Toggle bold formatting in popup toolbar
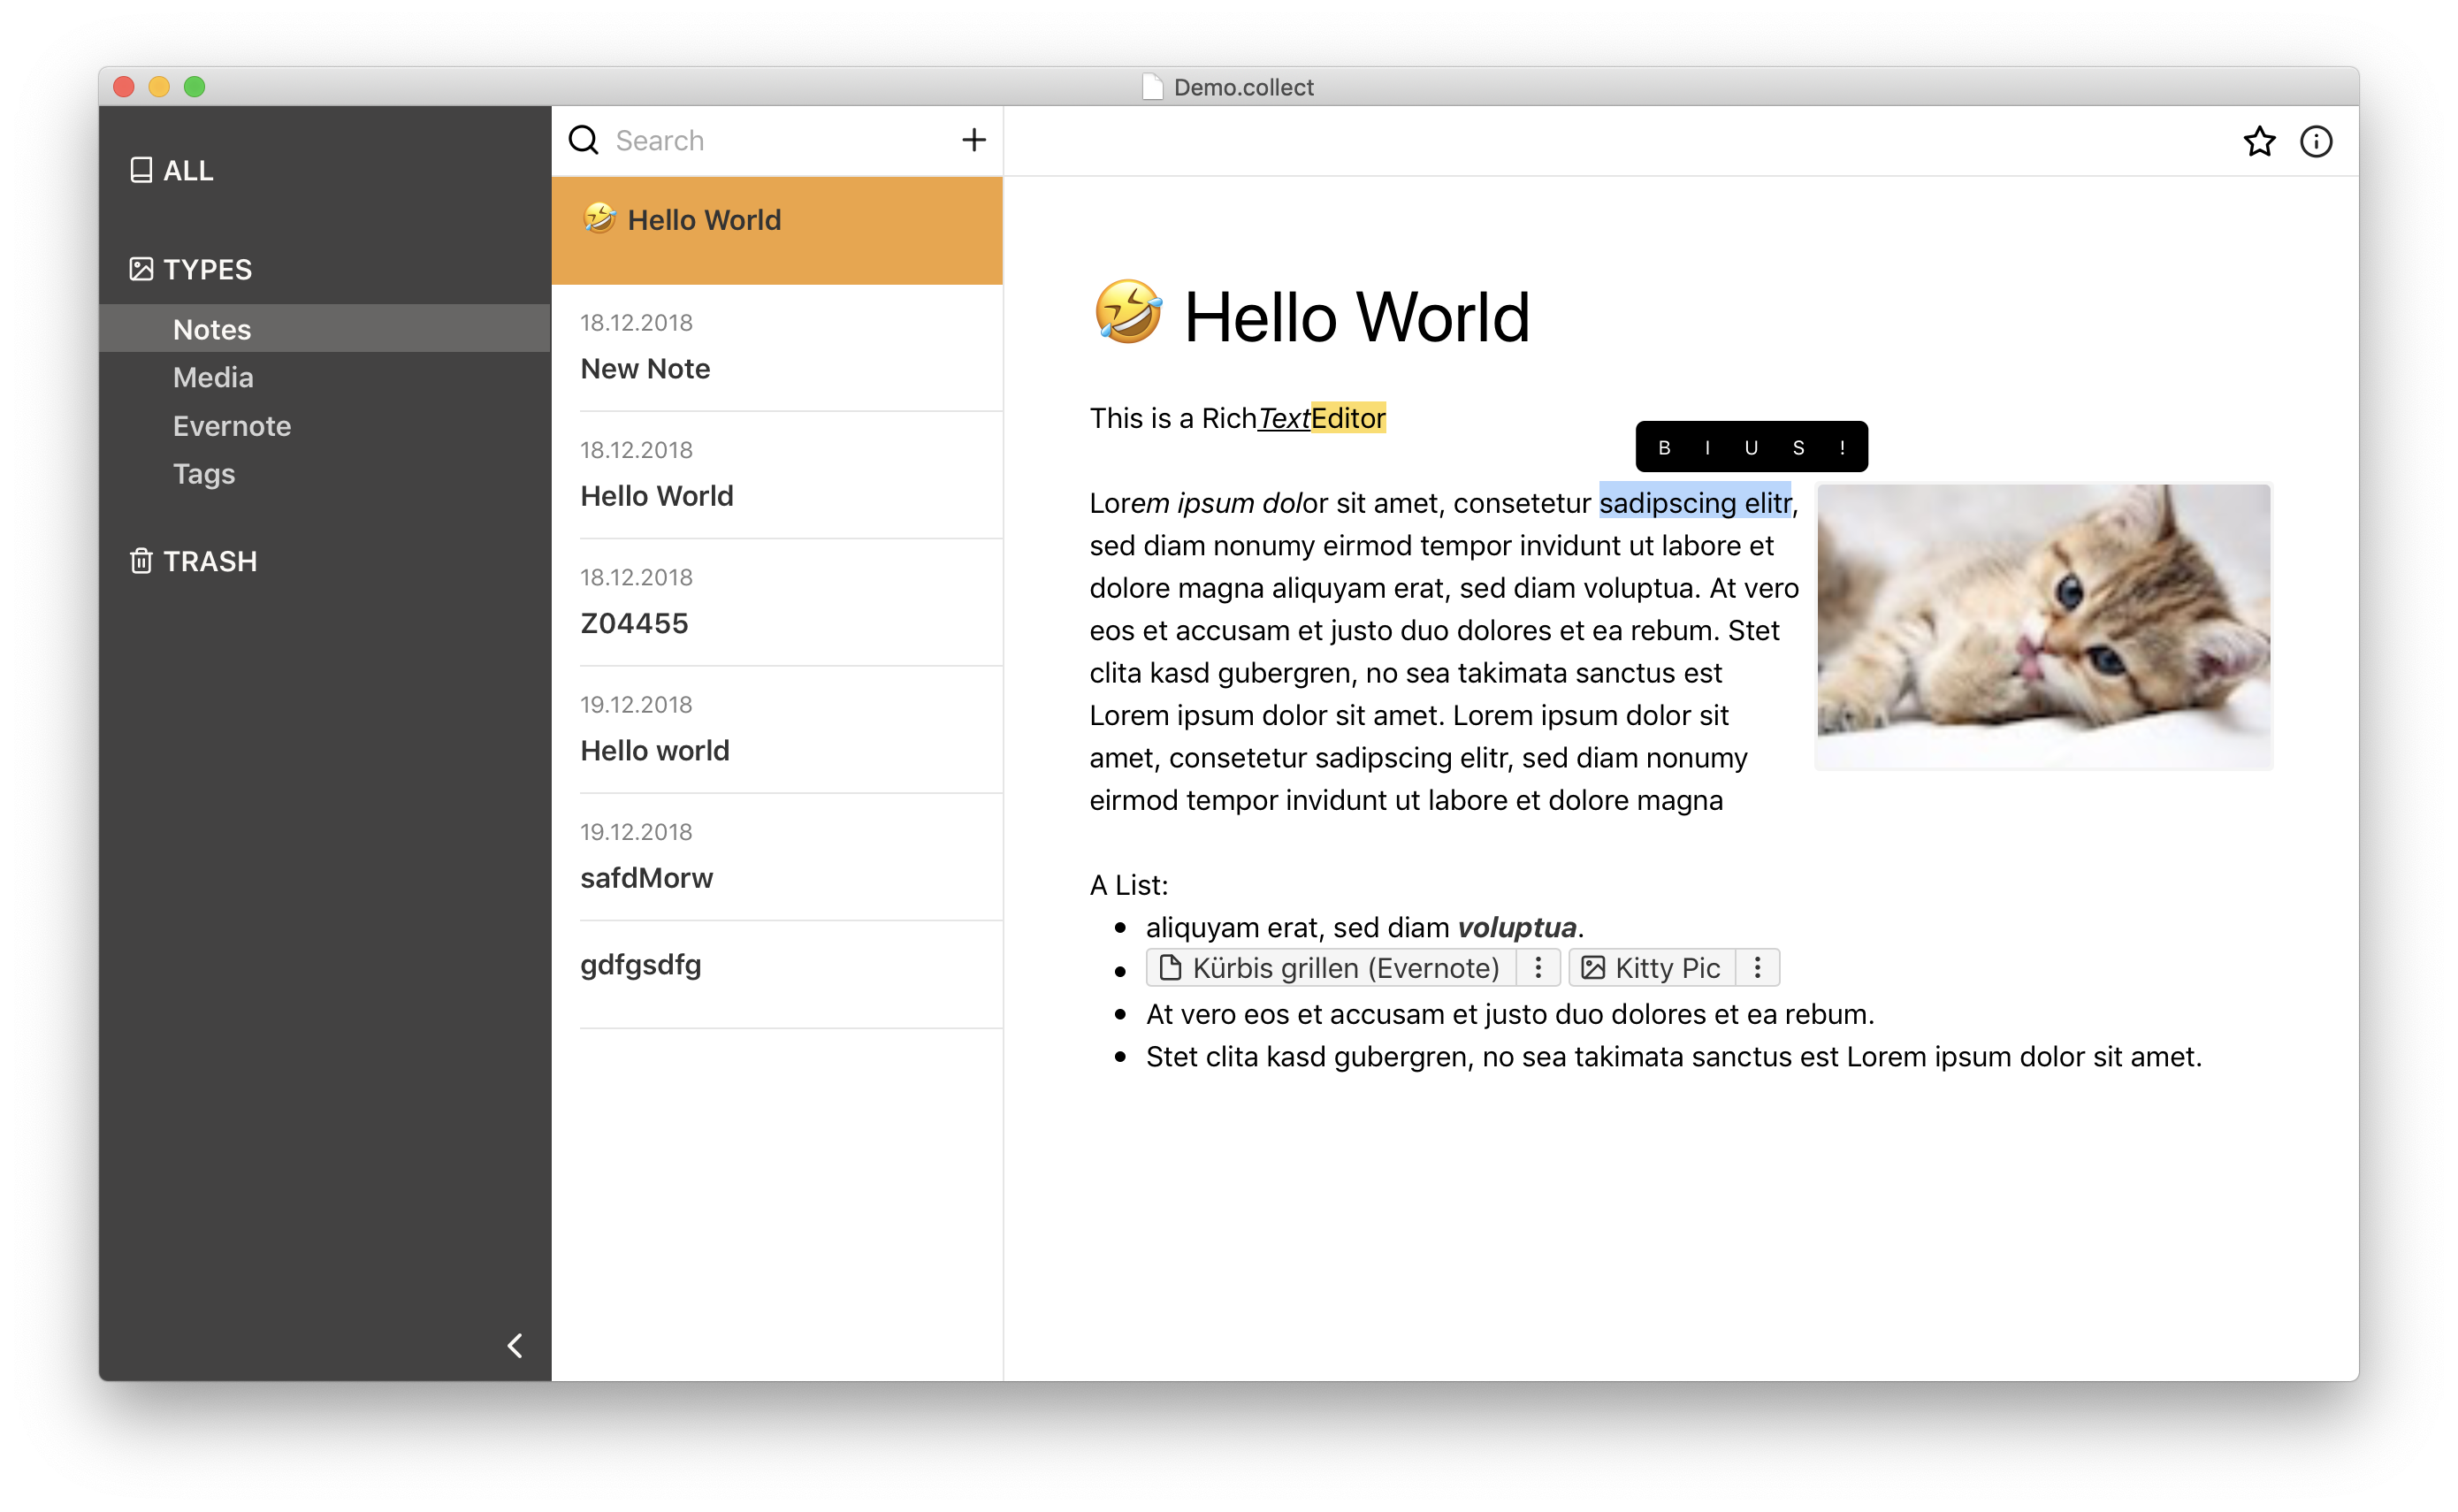The image size is (2458, 1512). (1664, 448)
